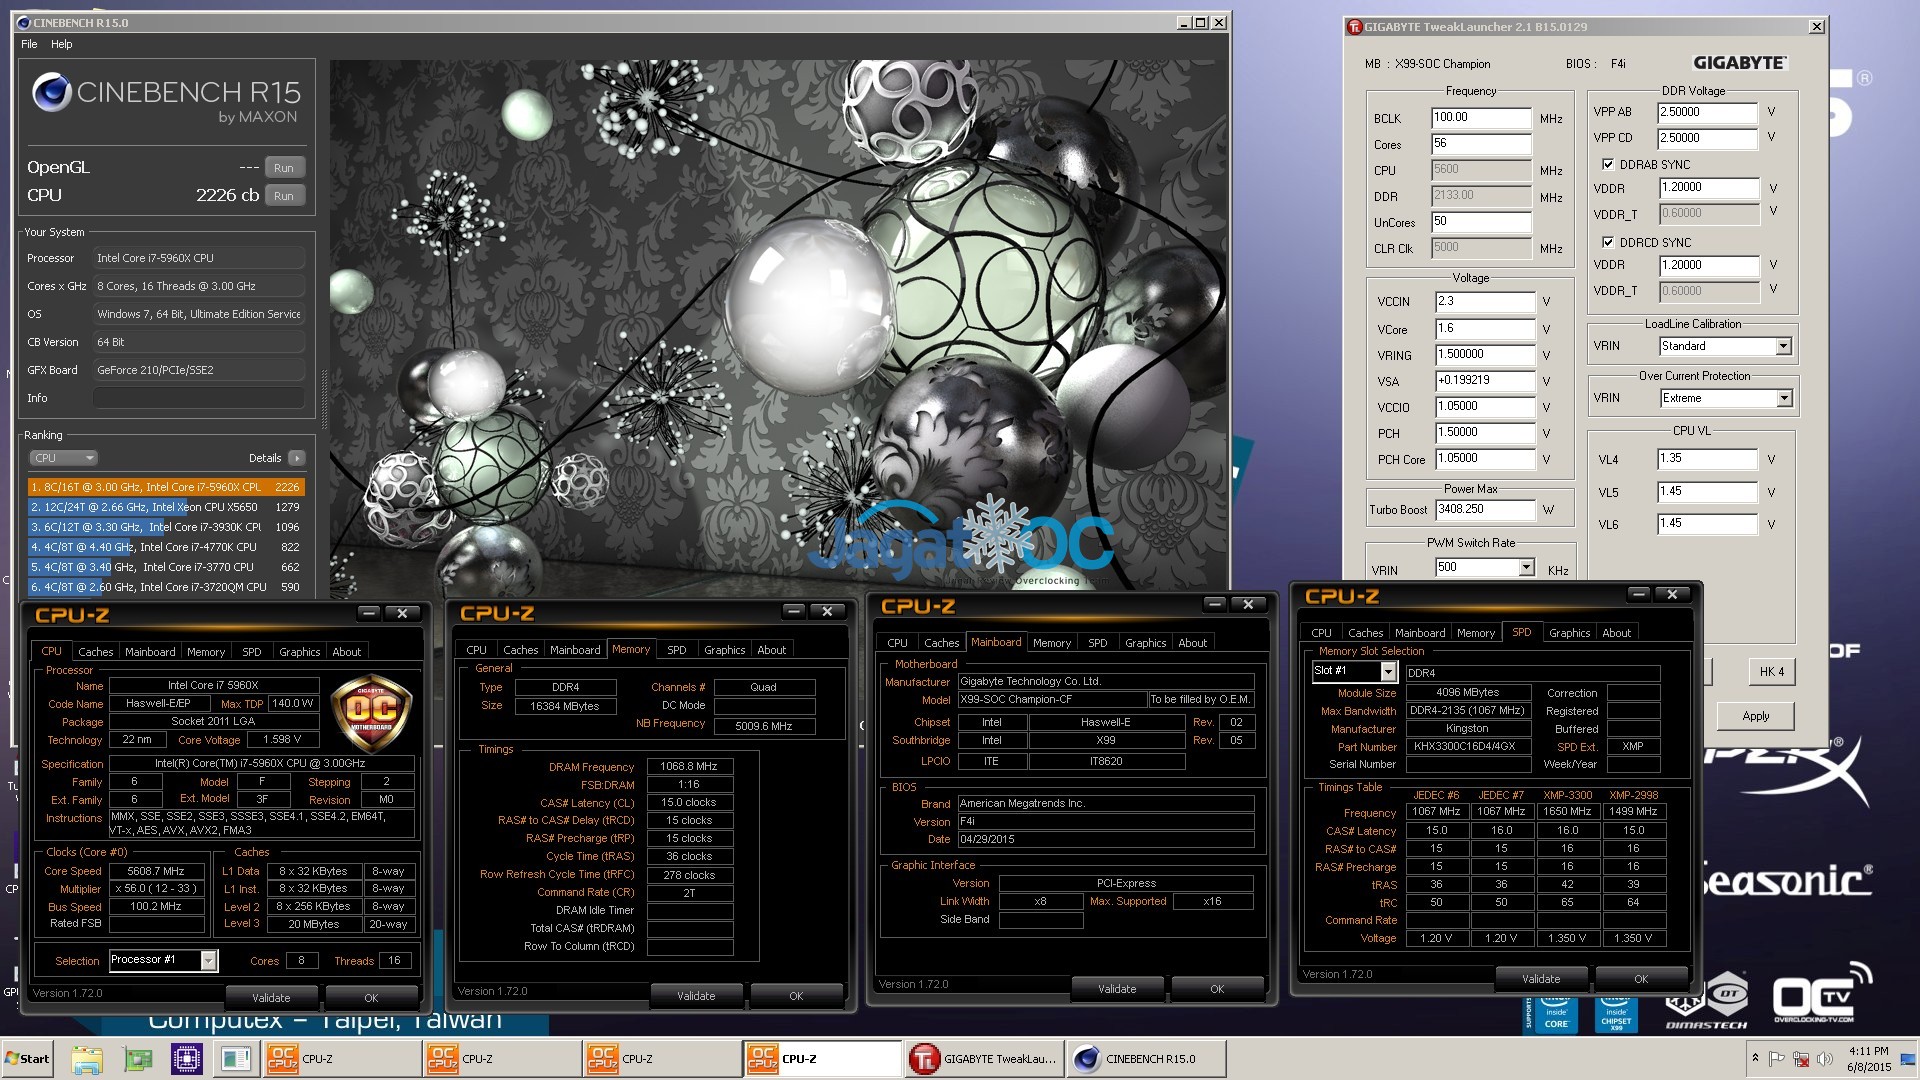1920x1080 pixels.
Task: Click the CPU chip icon on taskbar
Action: point(187,1059)
